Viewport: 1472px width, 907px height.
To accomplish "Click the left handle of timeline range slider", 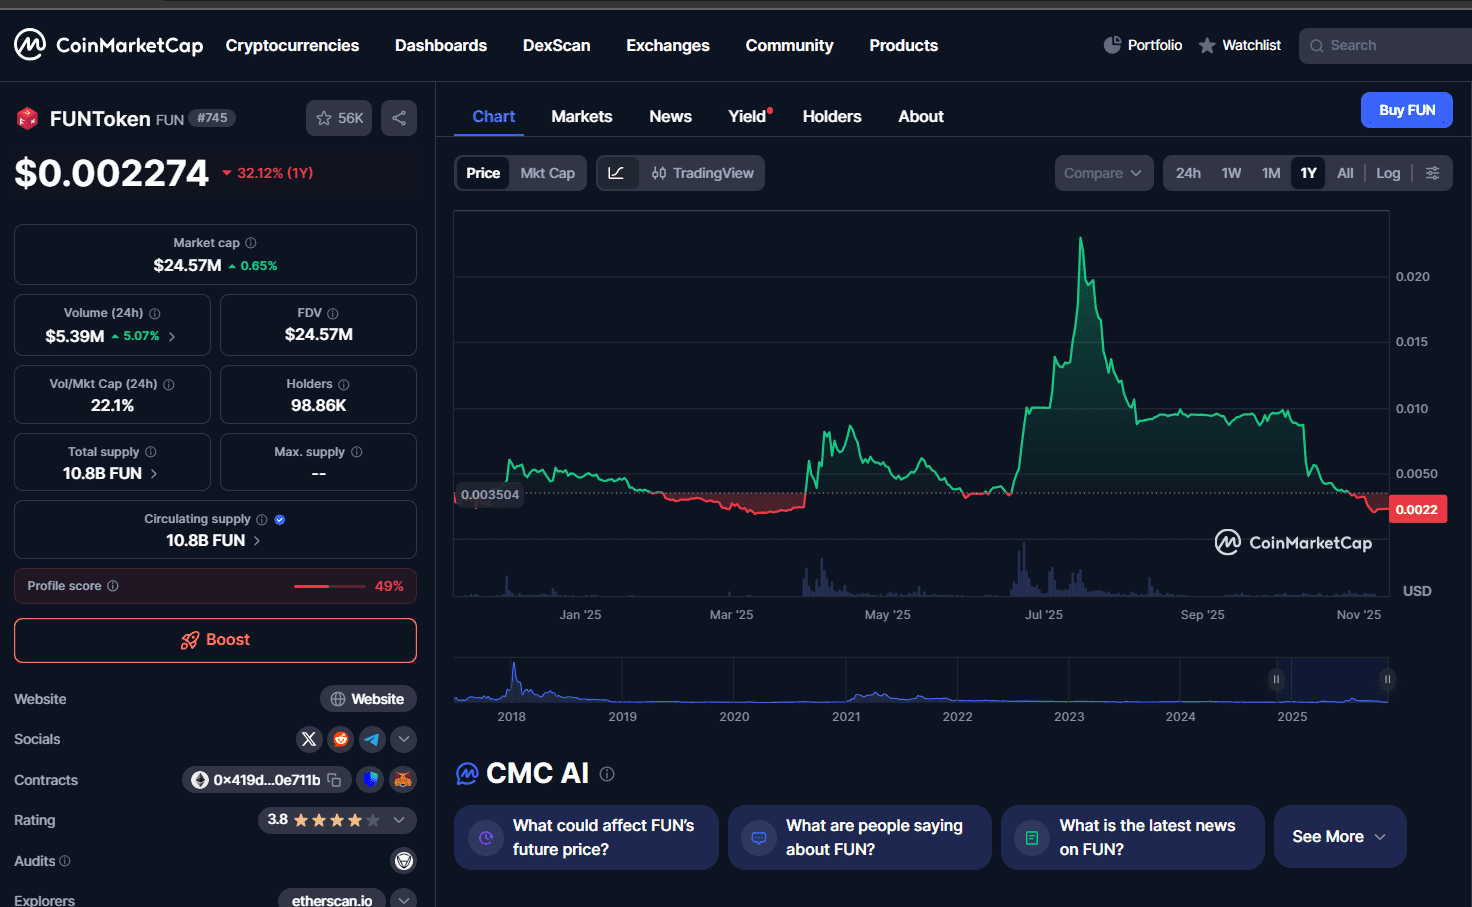I will [1276, 680].
